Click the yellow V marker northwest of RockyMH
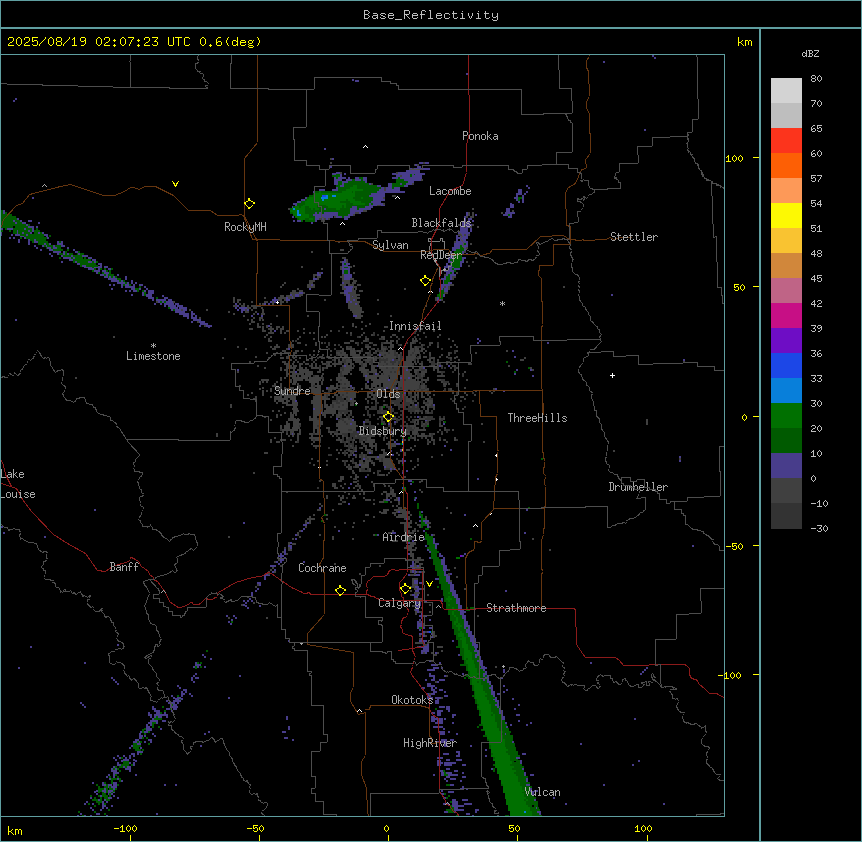Screen dimensions: 862x842 pyautogui.click(x=175, y=184)
